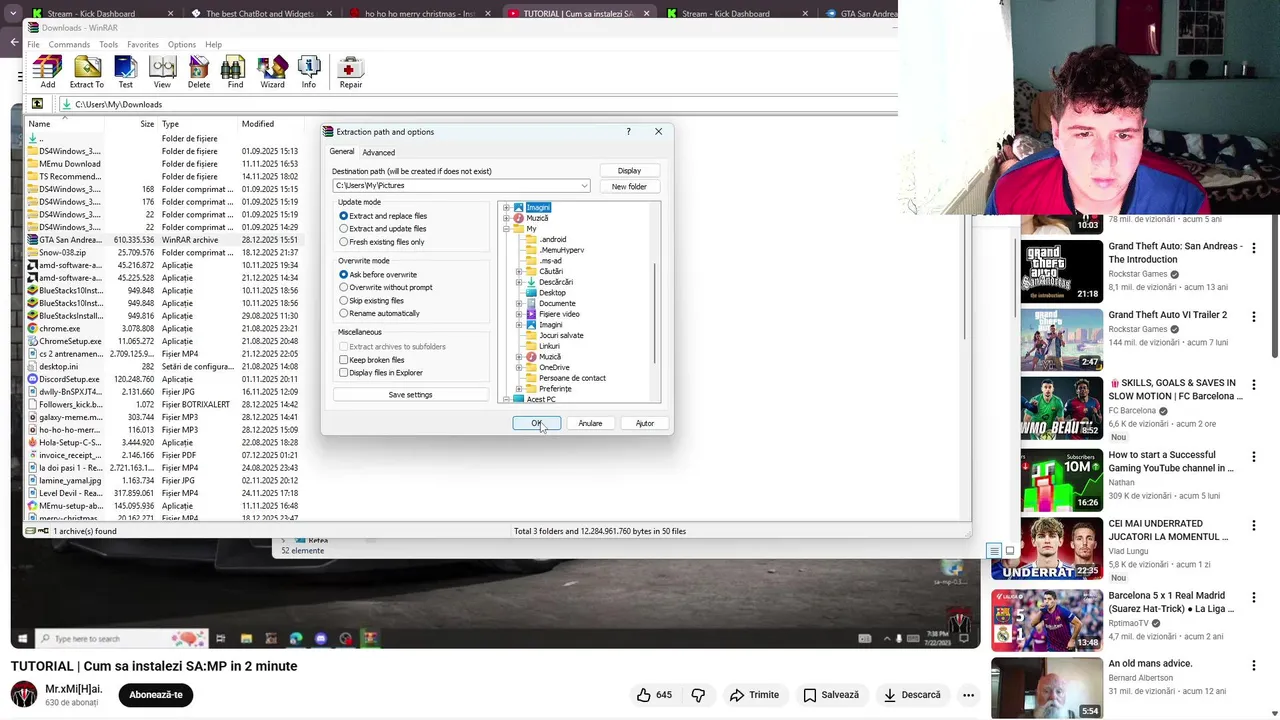This screenshot has width=1280, height=720.
Task: Open the Destination path dropdown arrow
Action: pyautogui.click(x=584, y=186)
